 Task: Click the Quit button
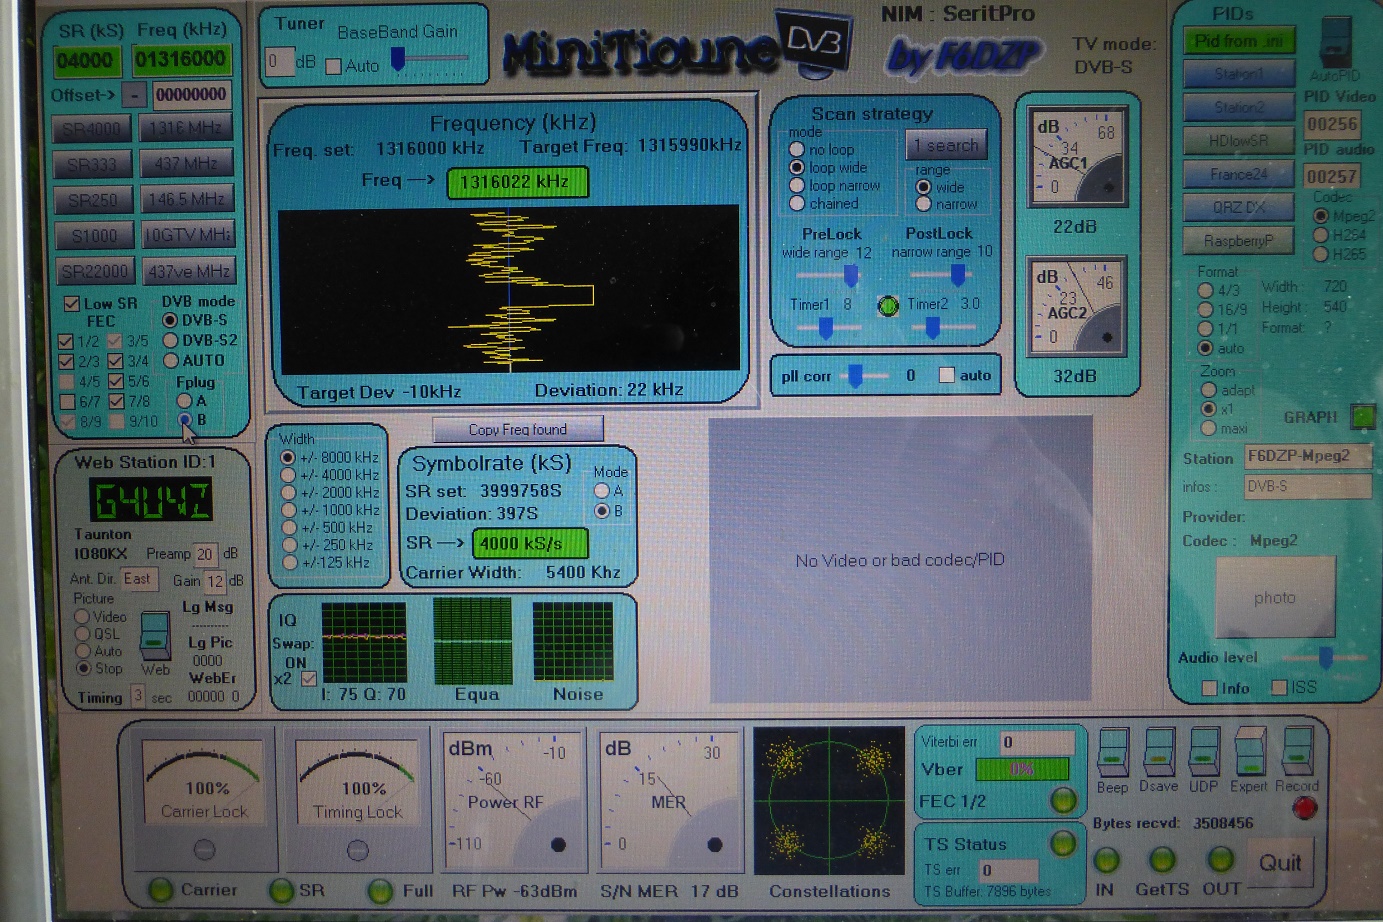click(1280, 862)
